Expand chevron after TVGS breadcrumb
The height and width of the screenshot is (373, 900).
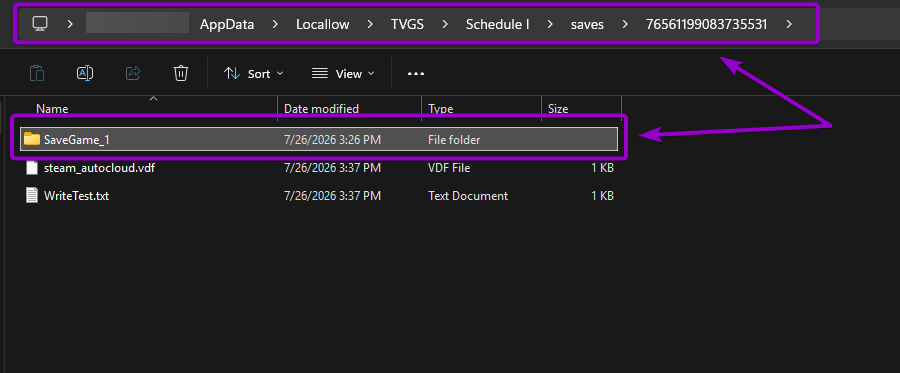(x=445, y=24)
